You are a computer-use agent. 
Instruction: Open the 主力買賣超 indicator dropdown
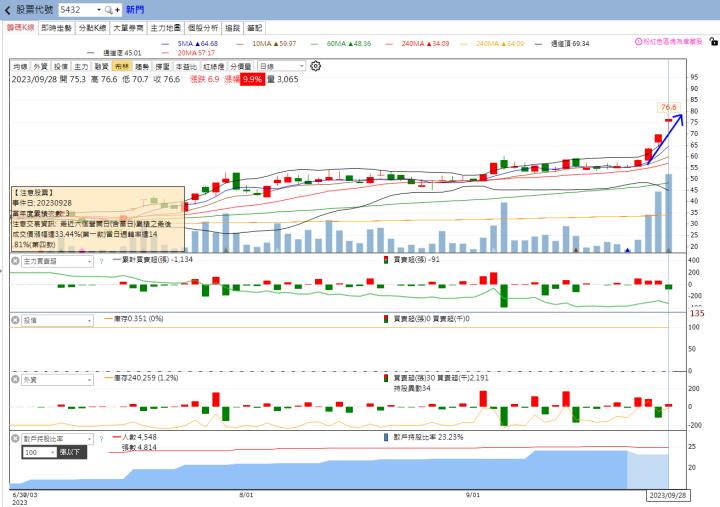(57, 261)
